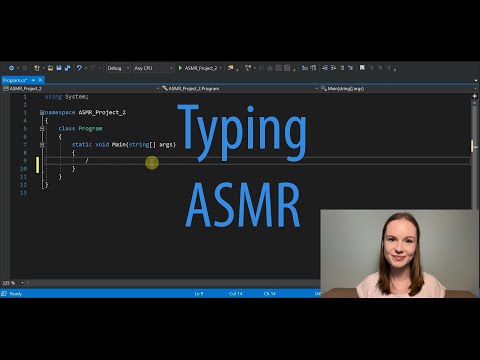Click the Col 14 status indicator

[x=236, y=294]
